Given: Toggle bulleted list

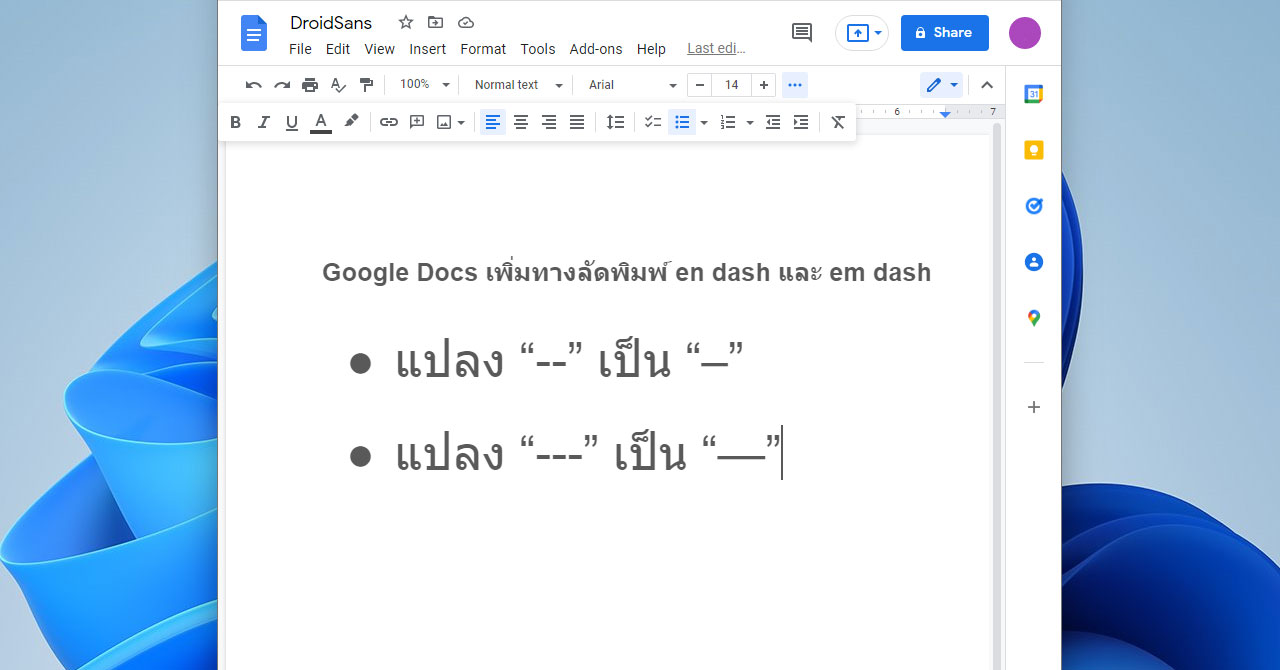Looking at the screenshot, I should (682, 122).
